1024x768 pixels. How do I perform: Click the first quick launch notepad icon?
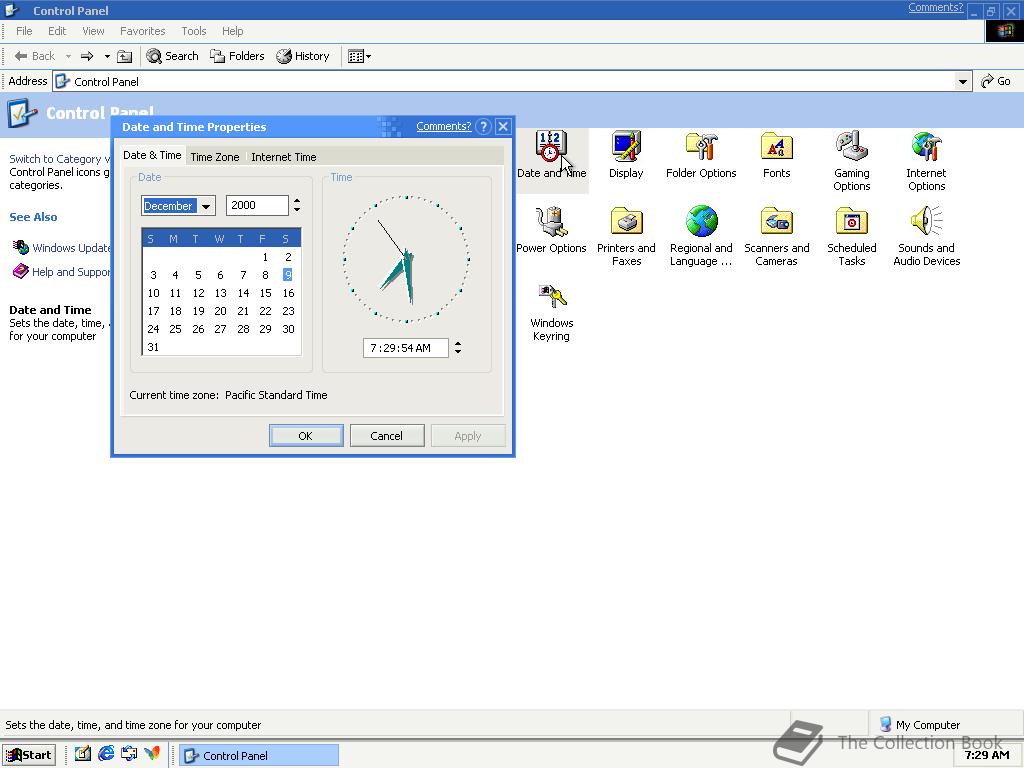82,754
